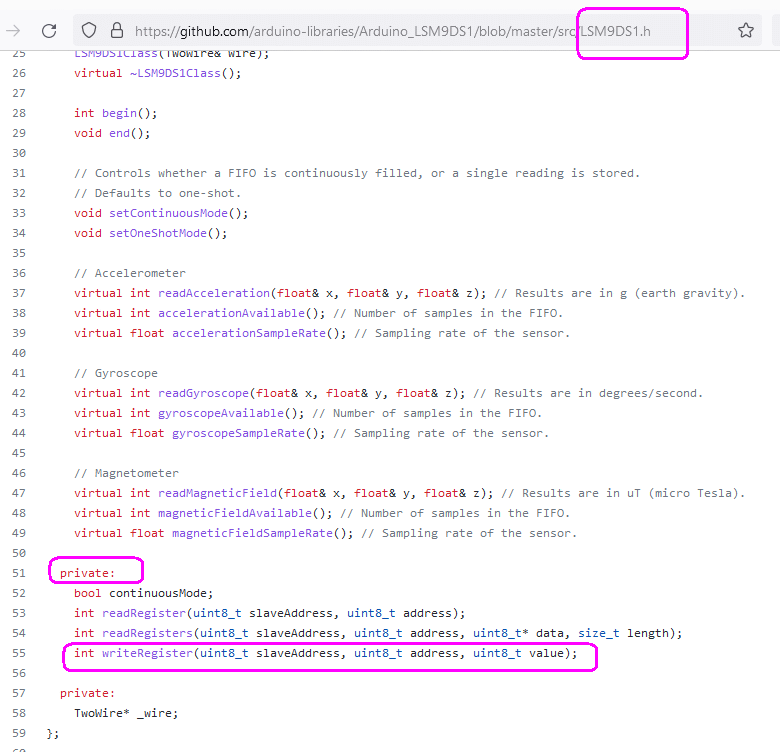780x752 pixels.
Task: Bookmark this page with the star icon
Action: coord(746,31)
